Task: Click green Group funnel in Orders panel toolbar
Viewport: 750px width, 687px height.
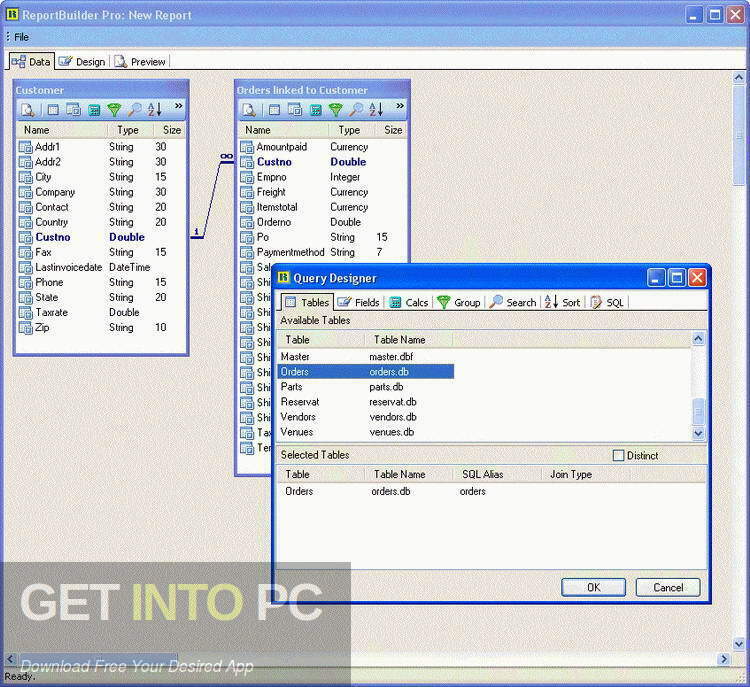Action: [x=336, y=110]
